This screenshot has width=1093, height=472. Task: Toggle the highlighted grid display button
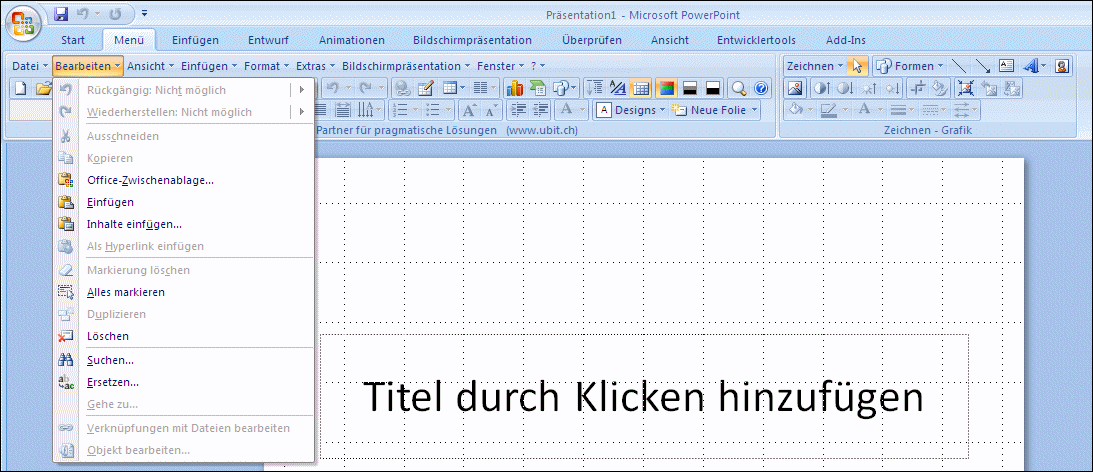click(641, 88)
